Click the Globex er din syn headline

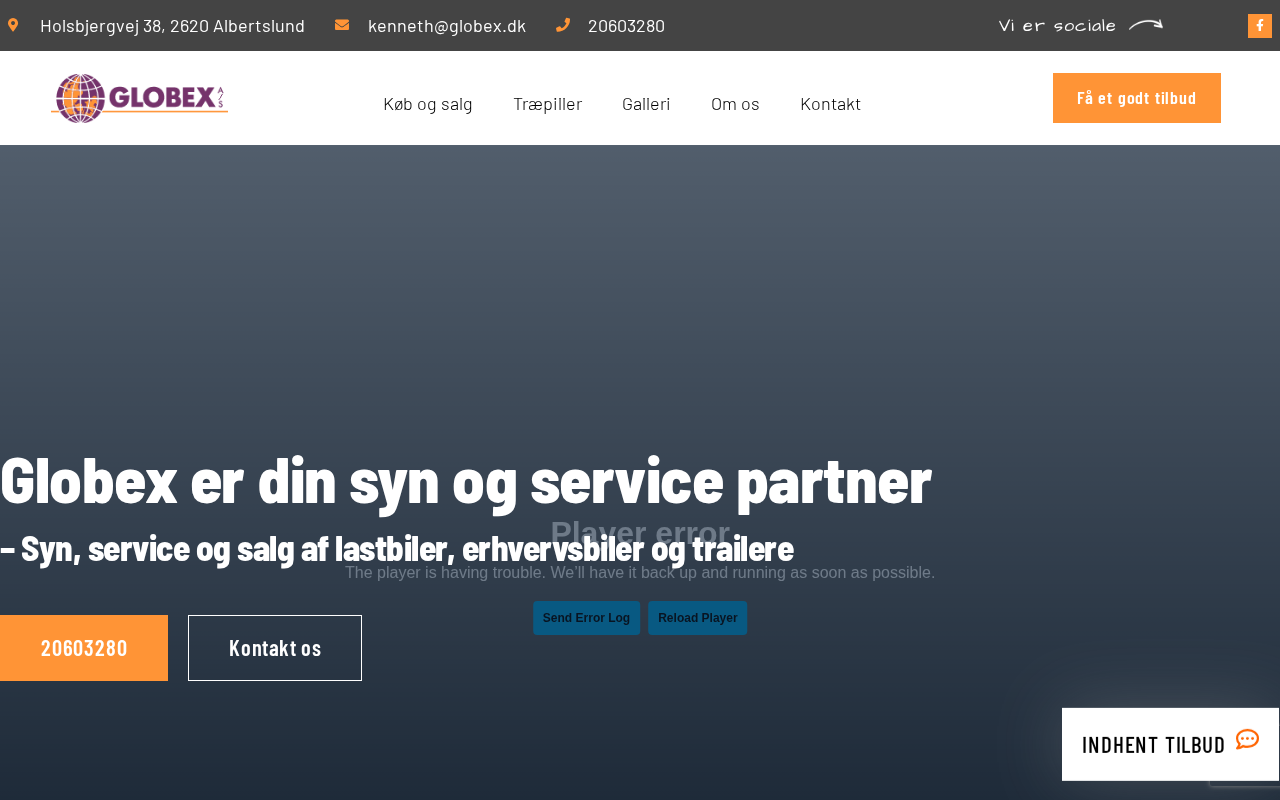click(x=466, y=481)
